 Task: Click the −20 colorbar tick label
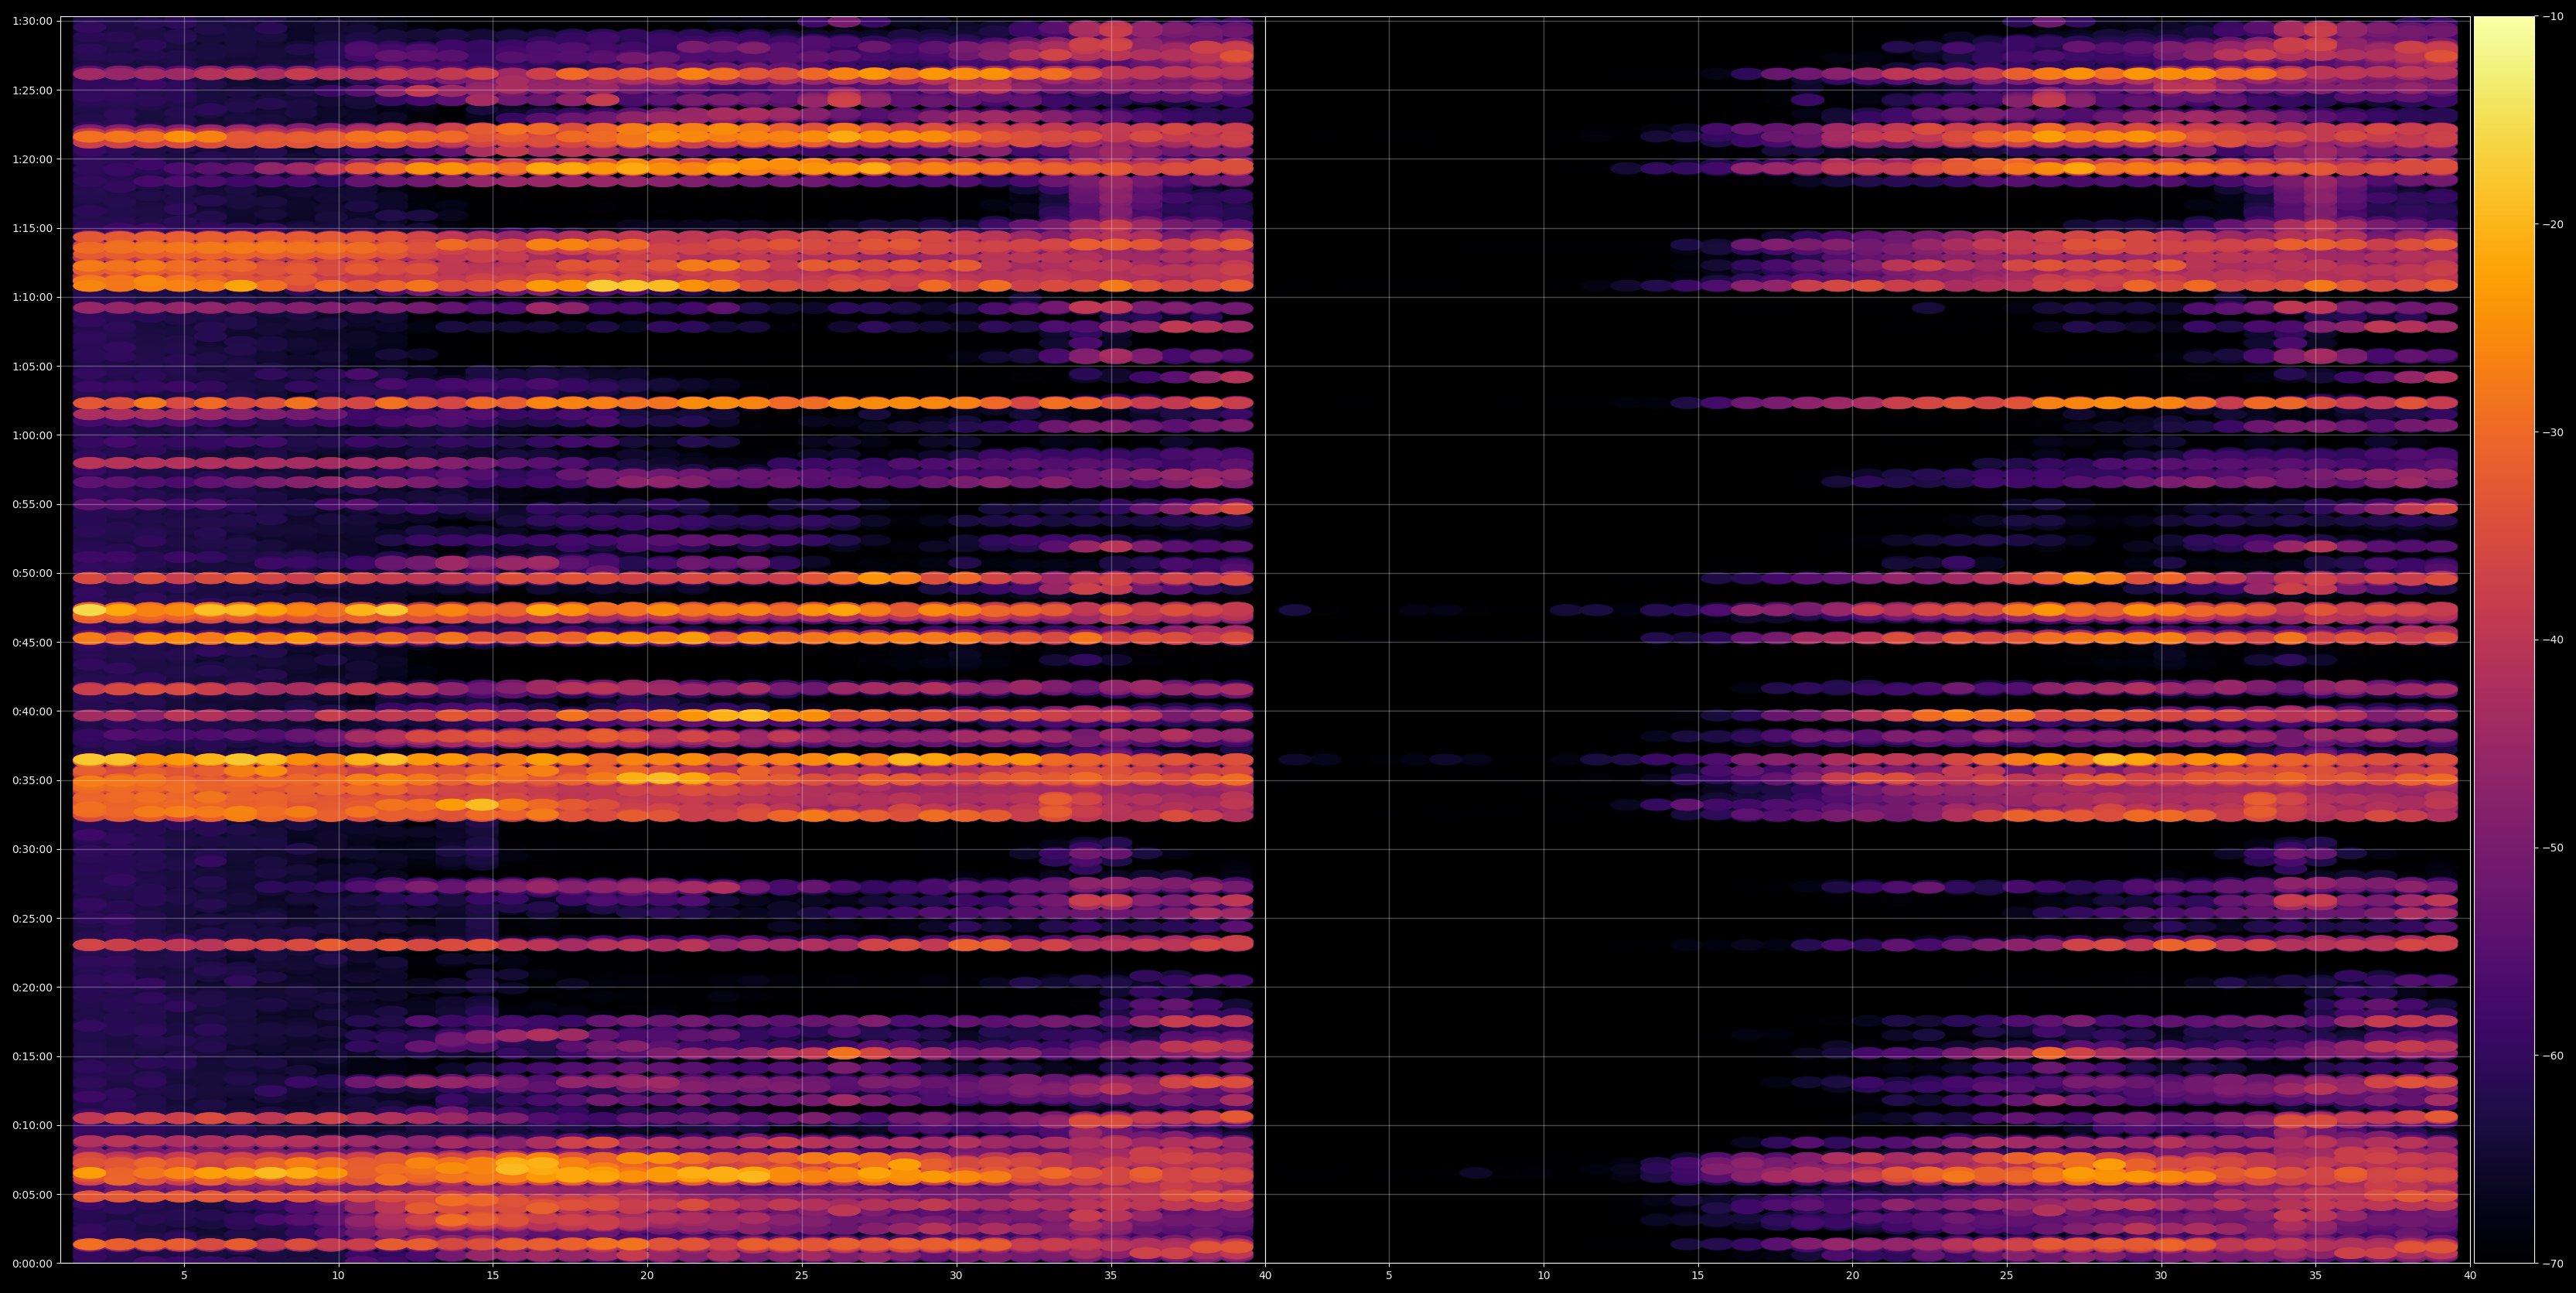pos(2552,224)
